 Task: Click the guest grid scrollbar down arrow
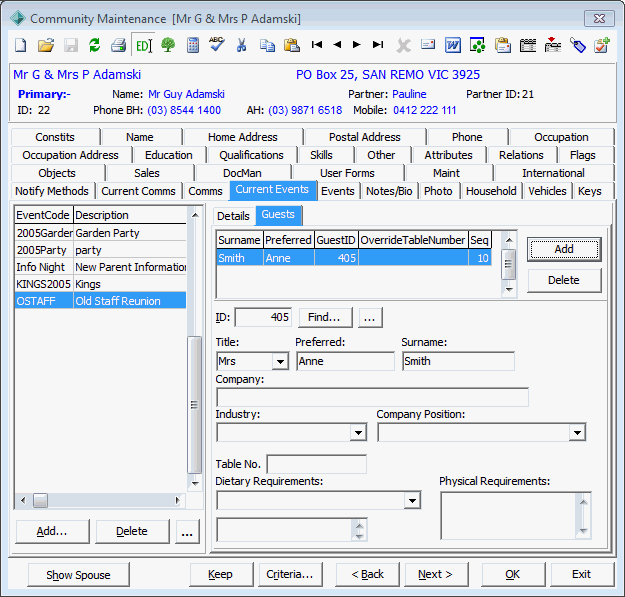click(509, 290)
